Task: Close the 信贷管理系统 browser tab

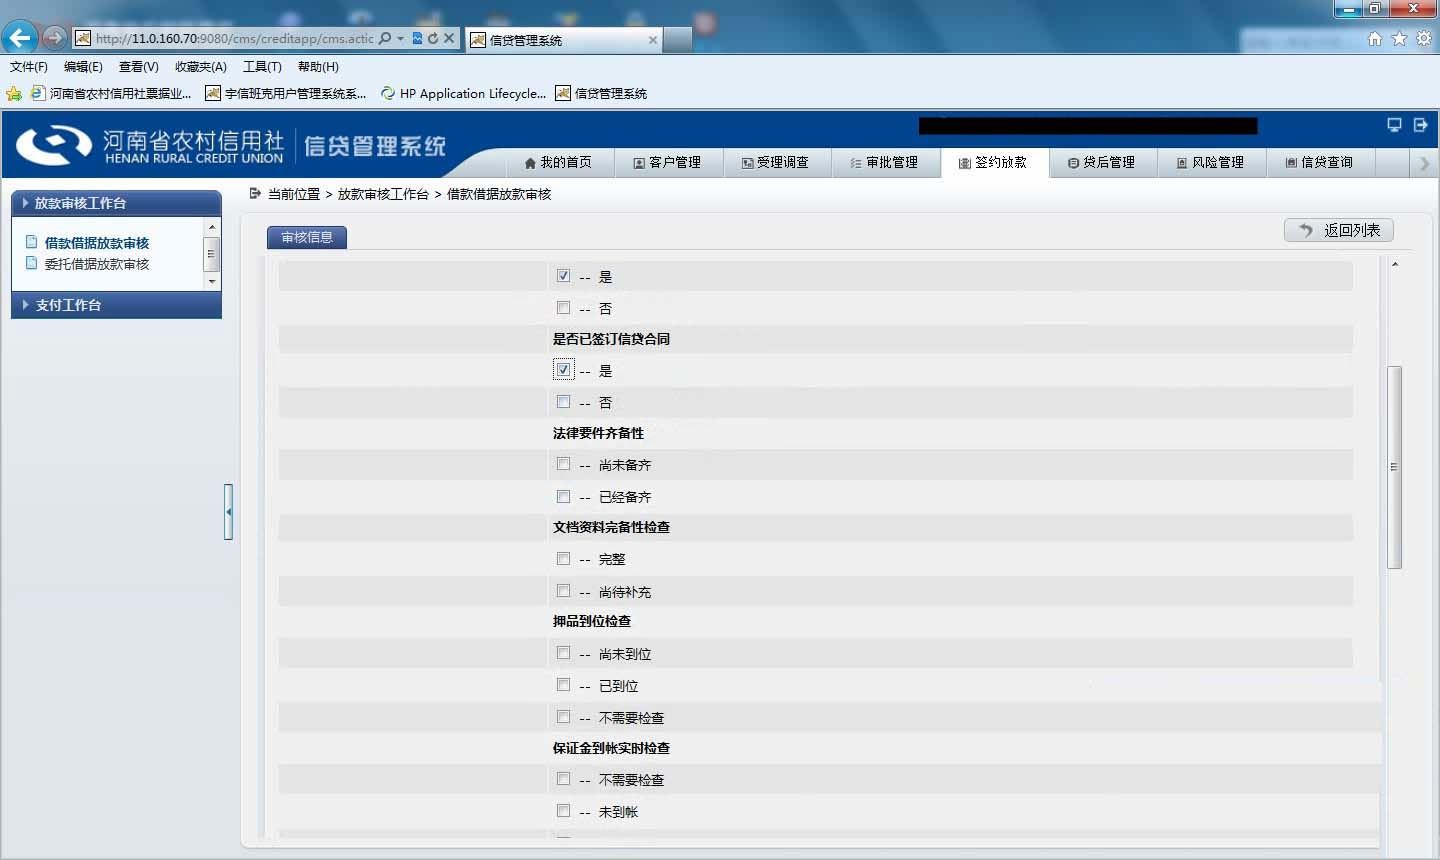Action: [x=653, y=40]
